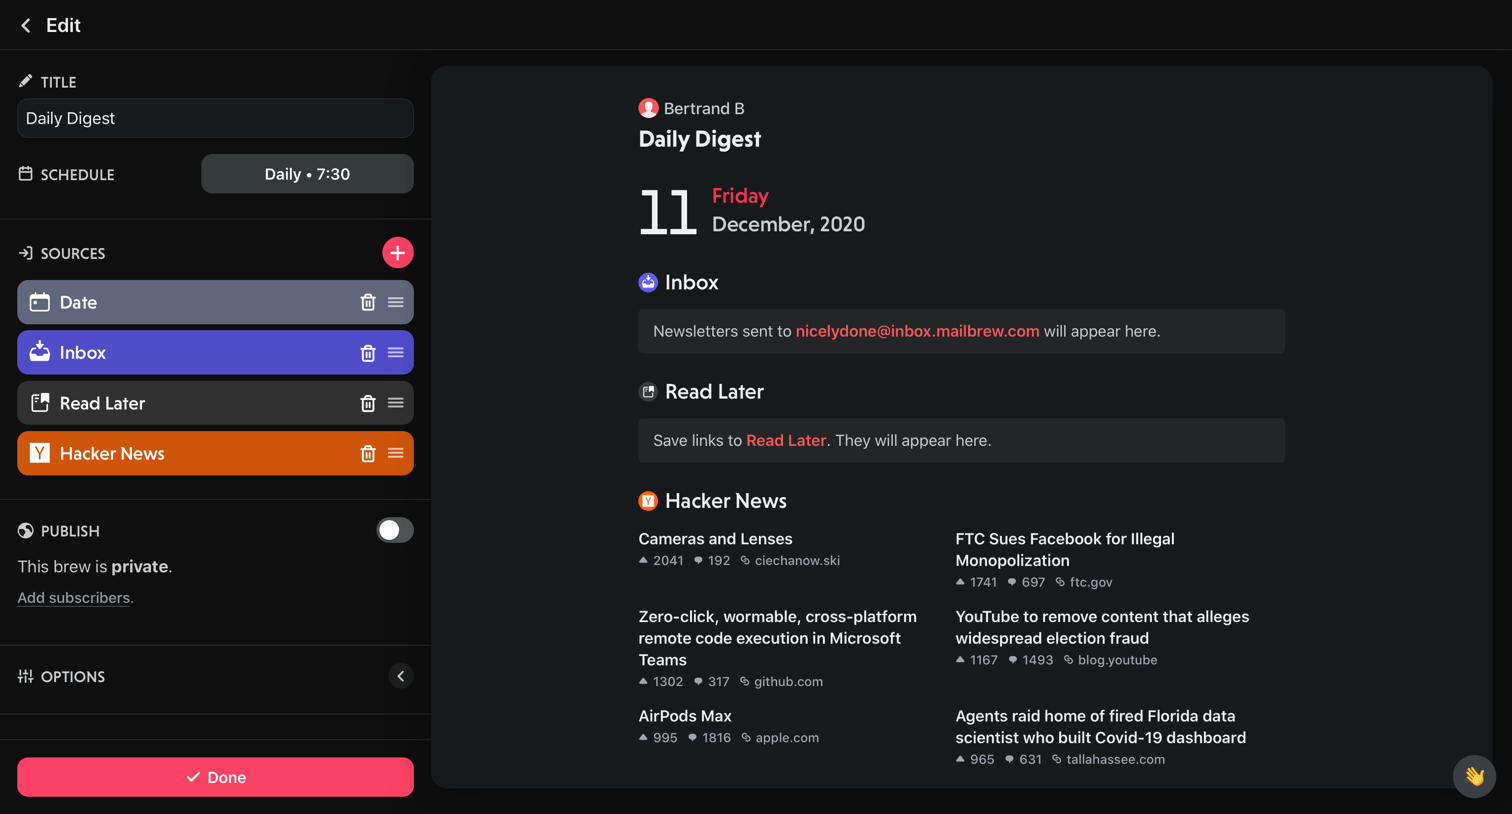Open the Microsoft Teams remote code story
This screenshot has height=814, width=1512.
click(777, 638)
